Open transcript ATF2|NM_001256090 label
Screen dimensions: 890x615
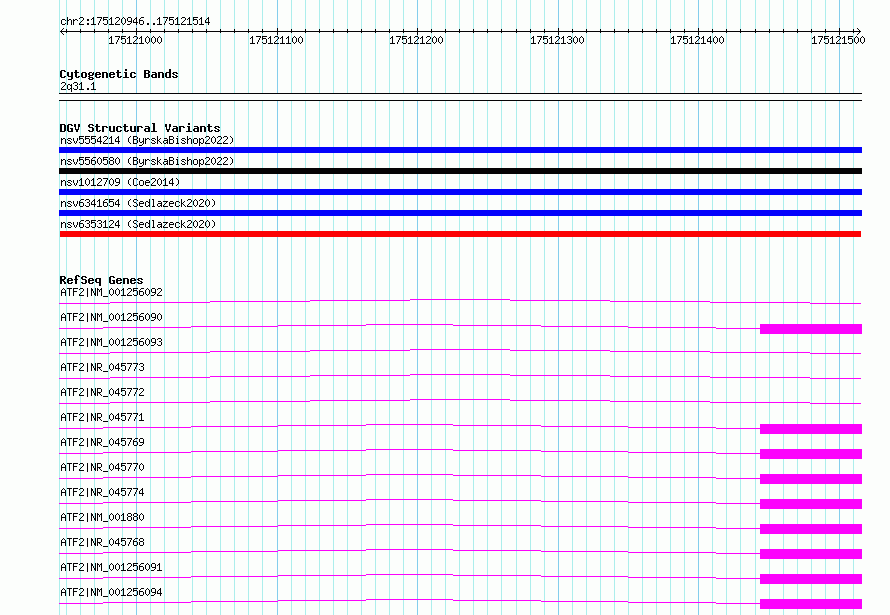(x=111, y=317)
